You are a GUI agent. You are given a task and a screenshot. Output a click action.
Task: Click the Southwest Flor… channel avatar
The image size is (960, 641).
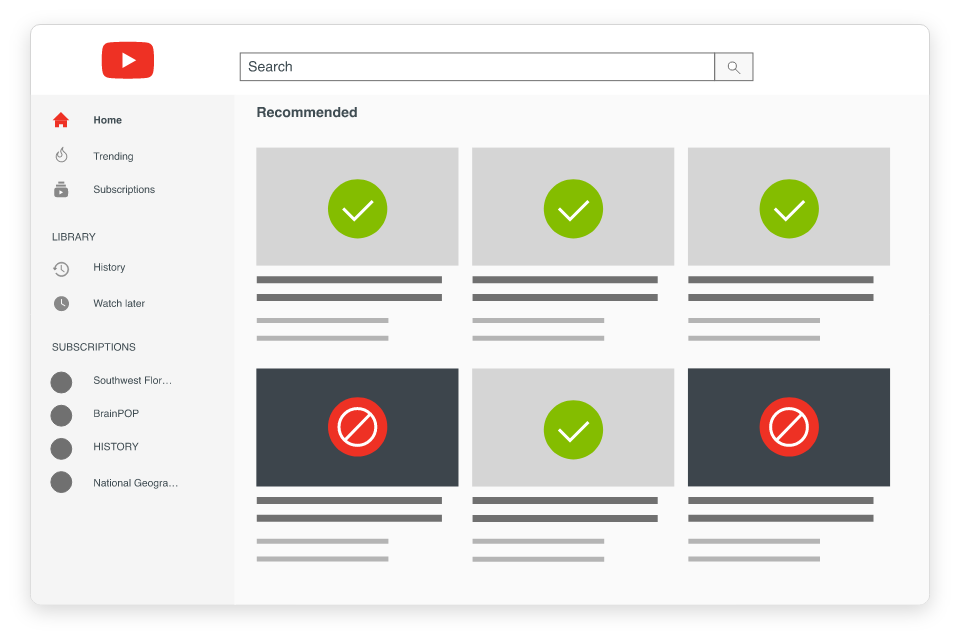tap(61, 382)
